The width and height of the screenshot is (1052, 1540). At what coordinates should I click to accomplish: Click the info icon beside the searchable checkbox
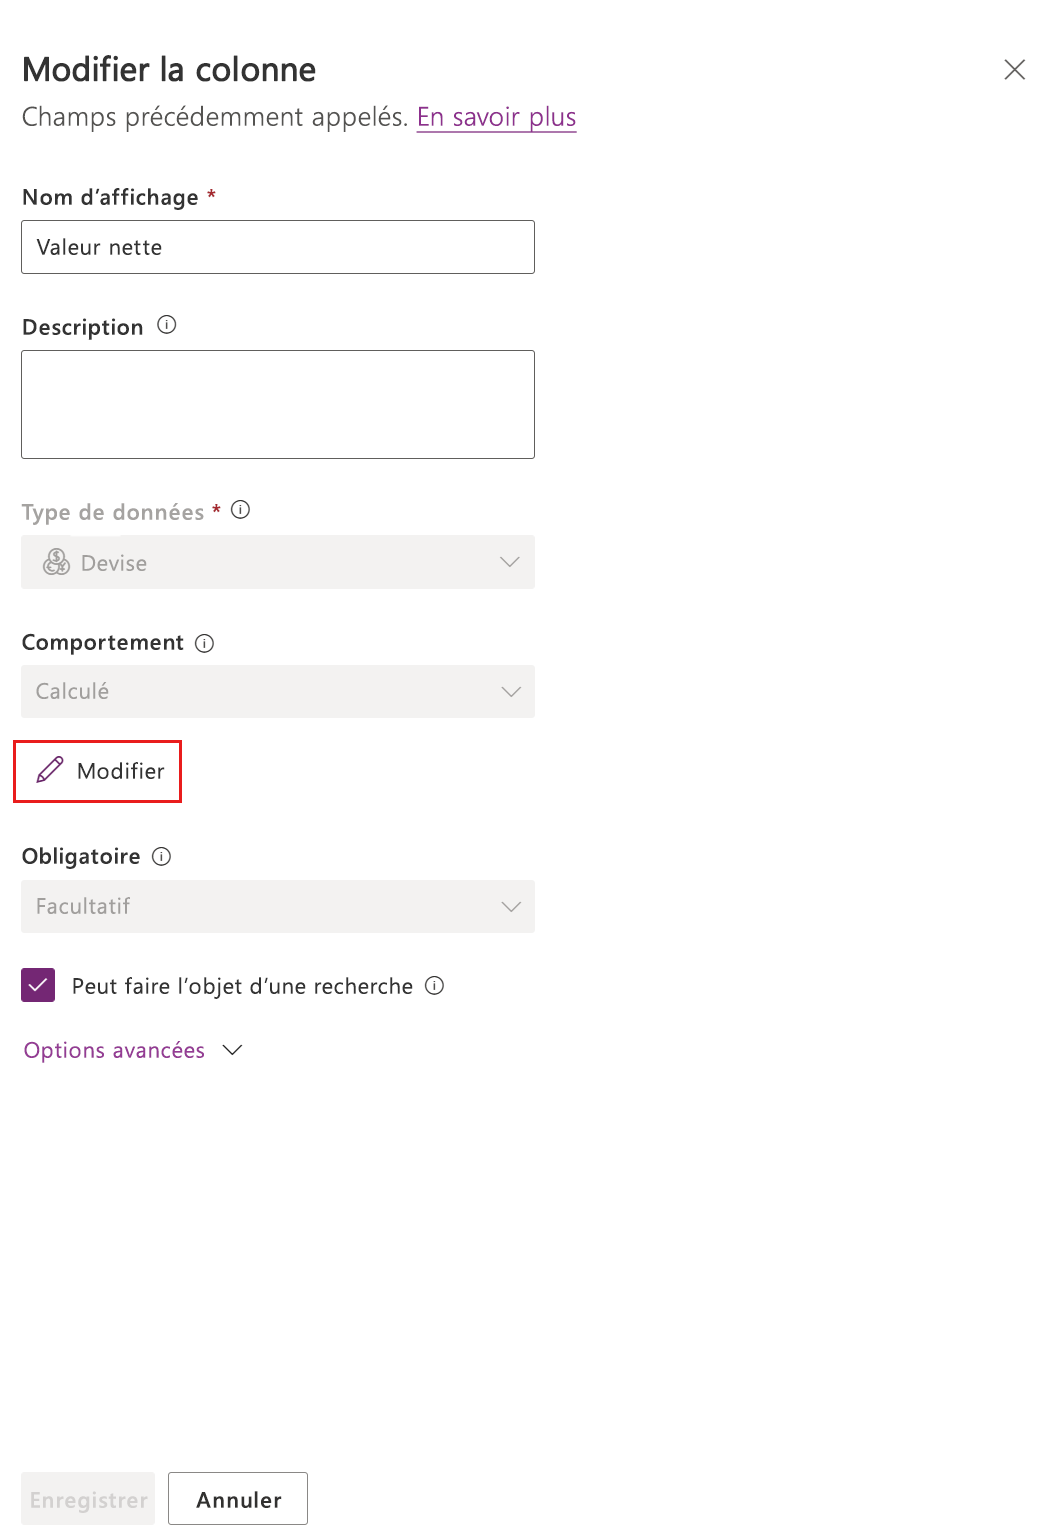click(x=435, y=986)
